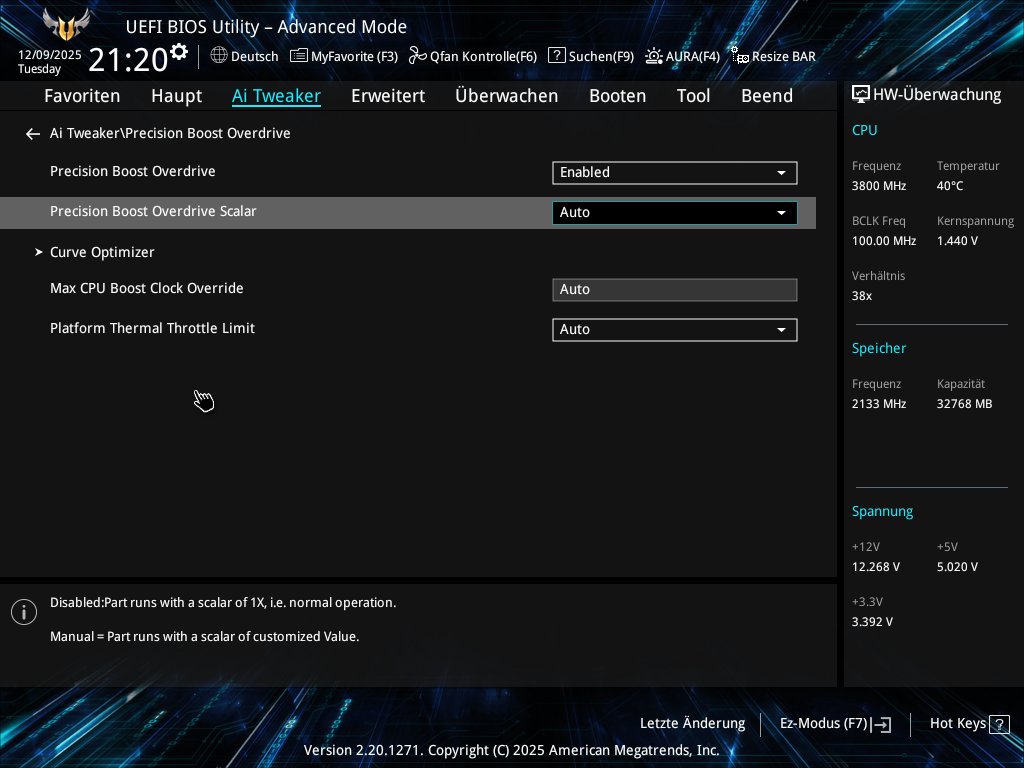The width and height of the screenshot is (1024, 768).
Task: Open AURA (F4) lighting settings
Action: pos(682,56)
